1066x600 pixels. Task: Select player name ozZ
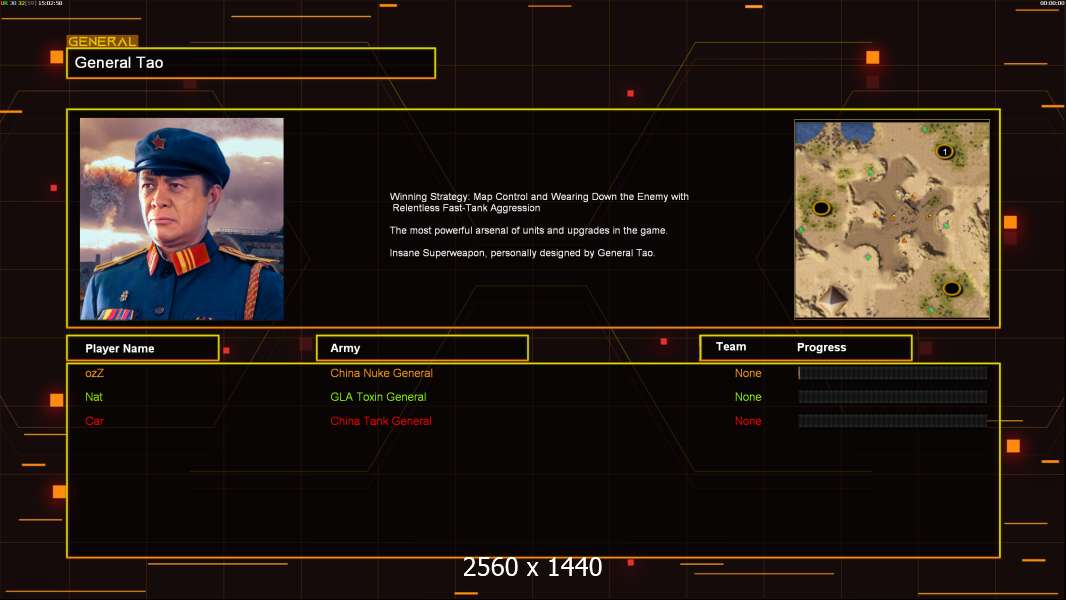coord(94,373)
